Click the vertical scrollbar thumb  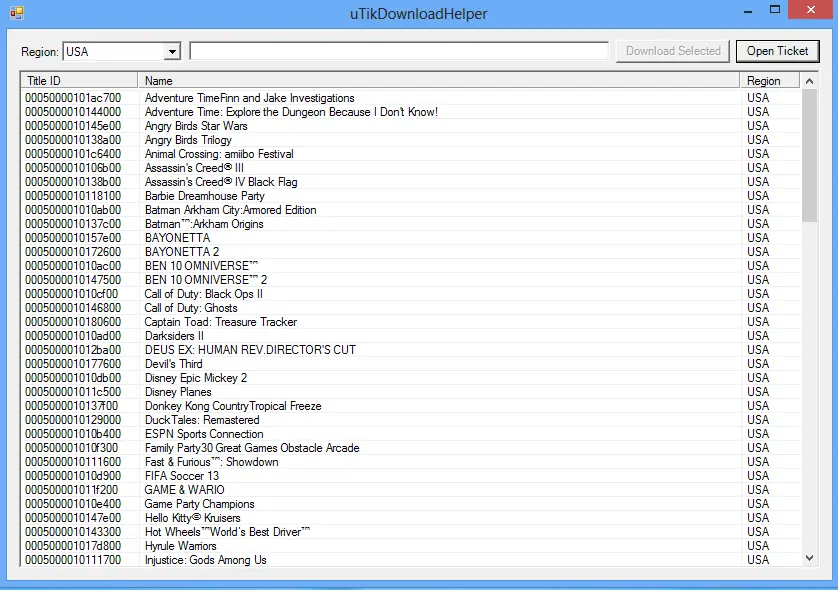point(809,155)
